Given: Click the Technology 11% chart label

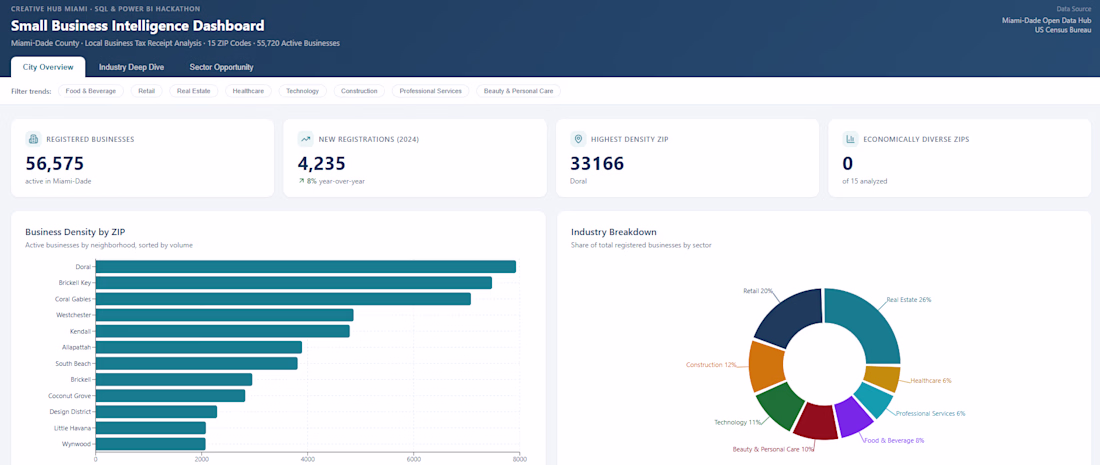Looking at the screenshot, I should [x=738, y=422].
